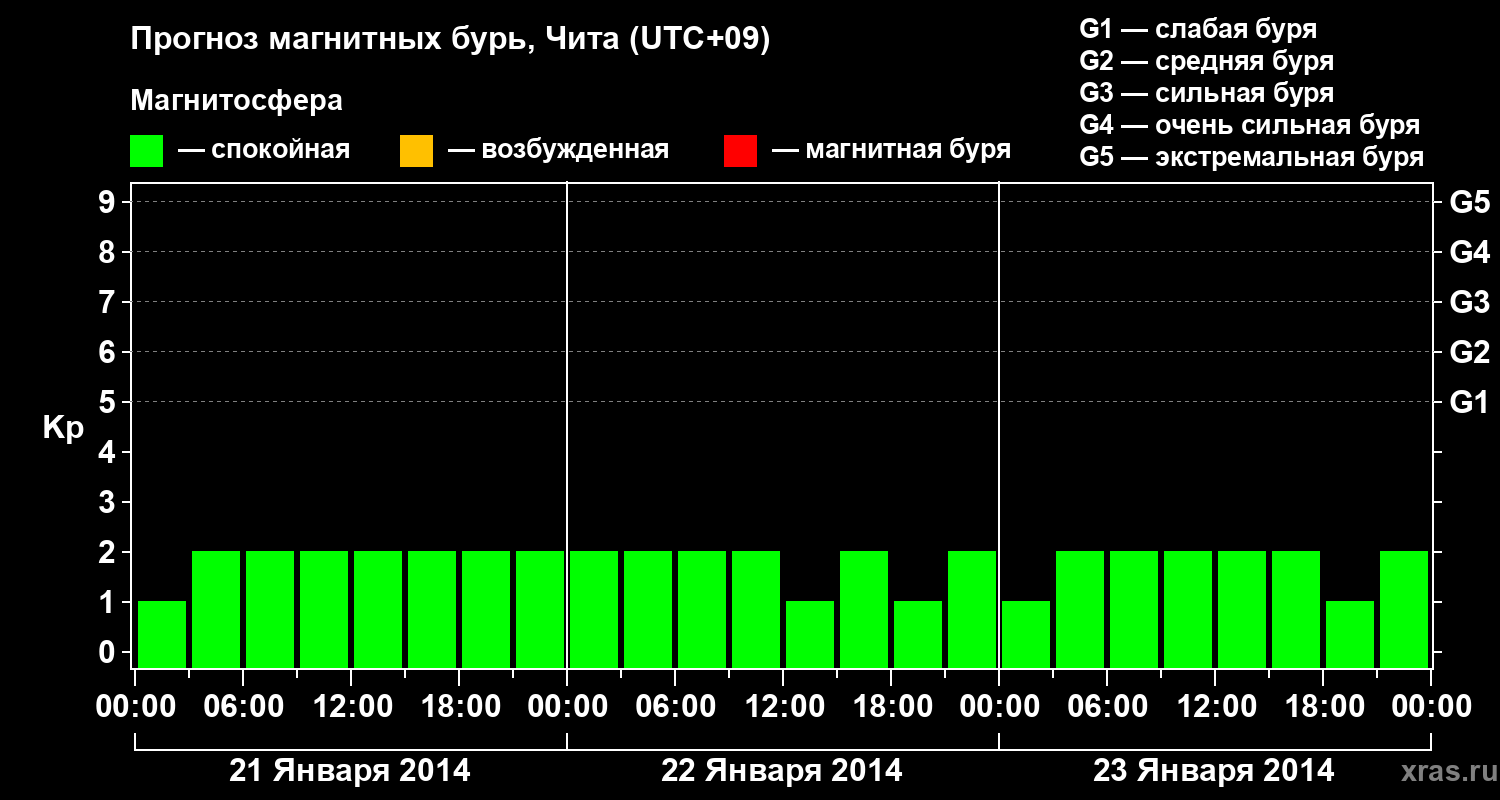Click the '— магнитная буря' legend label

(891, 151)
